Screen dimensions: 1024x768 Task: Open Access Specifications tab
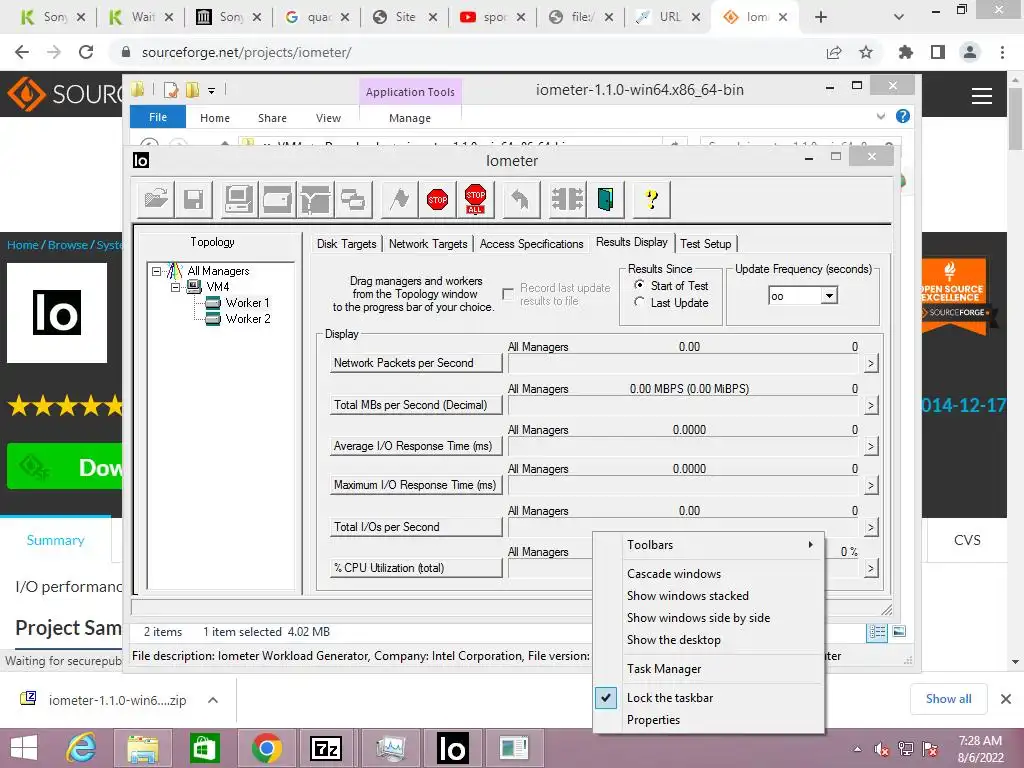pyautogui.click(x=532, y=244)
